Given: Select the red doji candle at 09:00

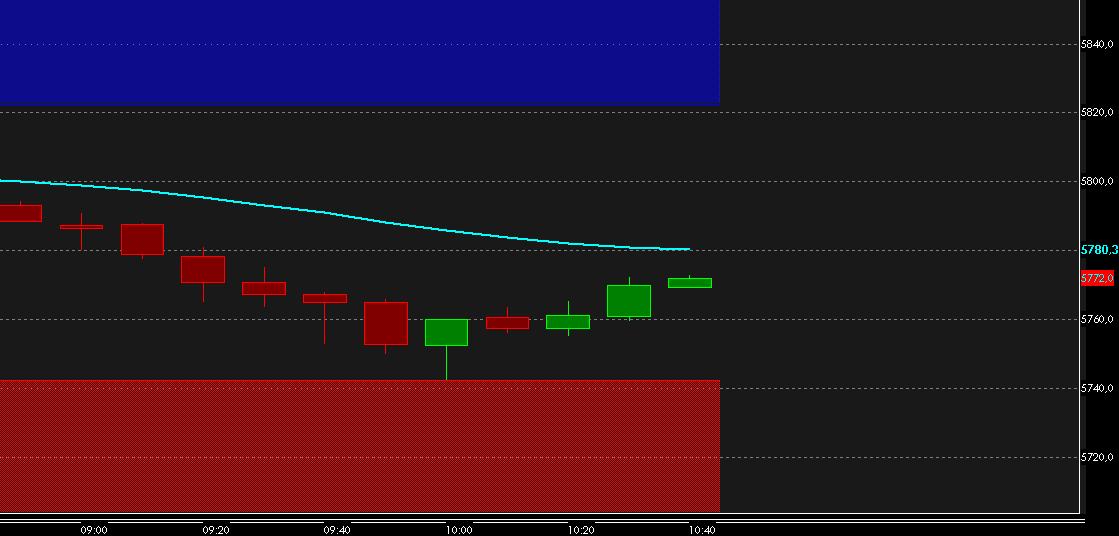Looking at the screenshot, I should tap(81, 227).
